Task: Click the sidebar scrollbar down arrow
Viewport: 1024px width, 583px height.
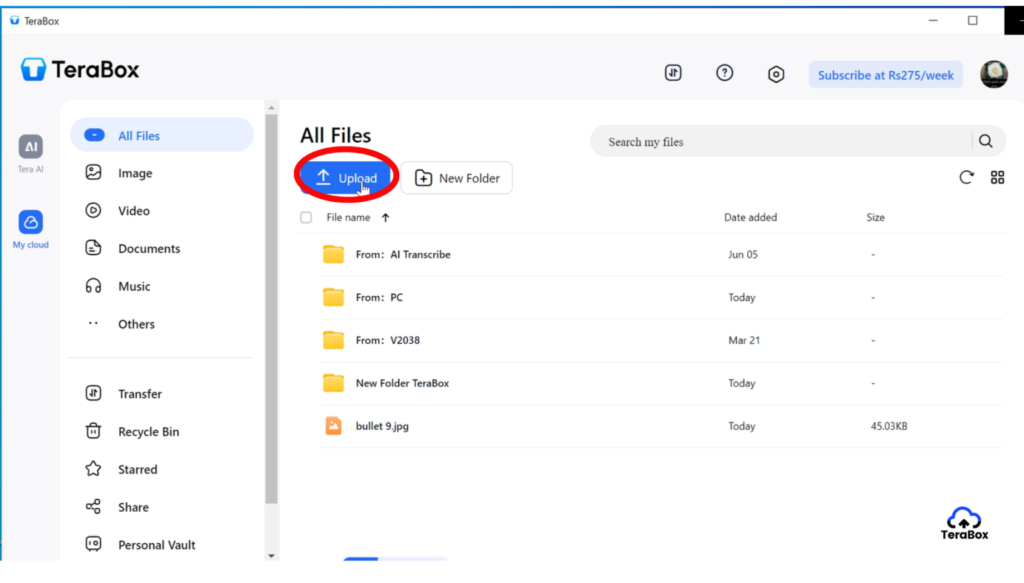Action: tap(271, 556)
